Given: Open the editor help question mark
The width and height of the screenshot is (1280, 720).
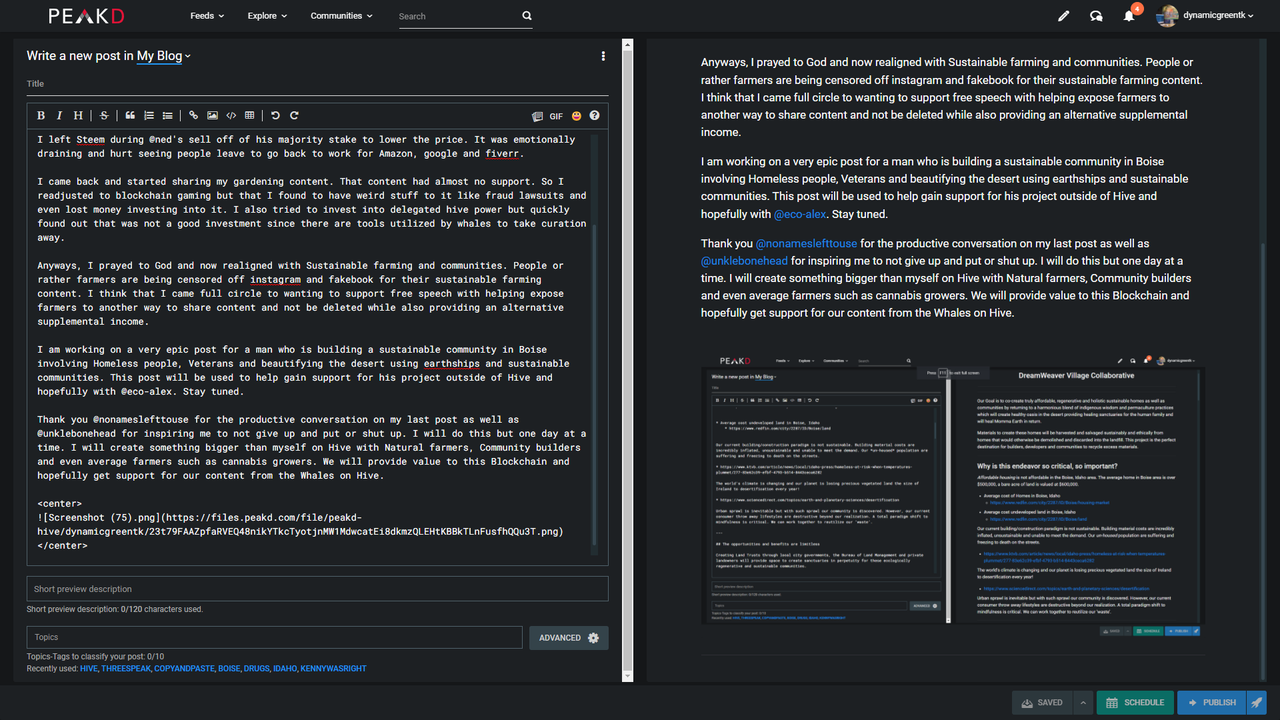Looking at the screenshot, I should 595,116.
